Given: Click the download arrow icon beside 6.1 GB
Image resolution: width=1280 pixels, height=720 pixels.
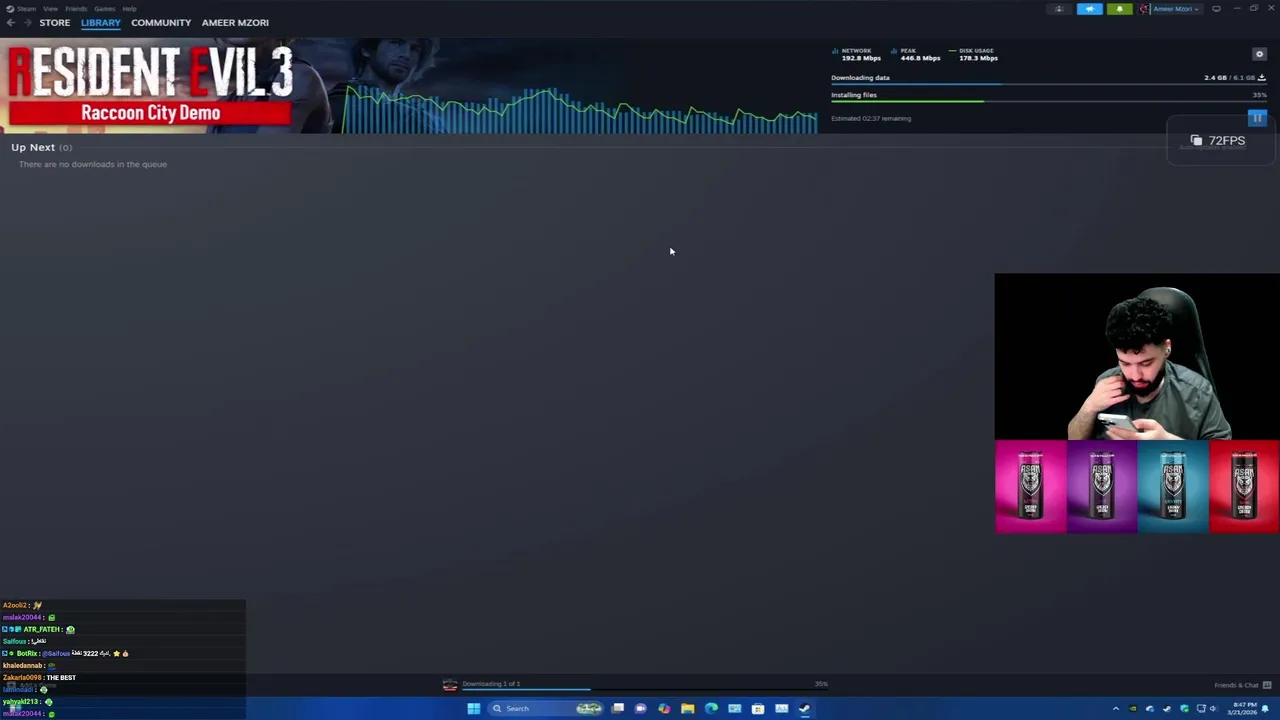Looking at the screenshot, I should tap(1262, 77).
